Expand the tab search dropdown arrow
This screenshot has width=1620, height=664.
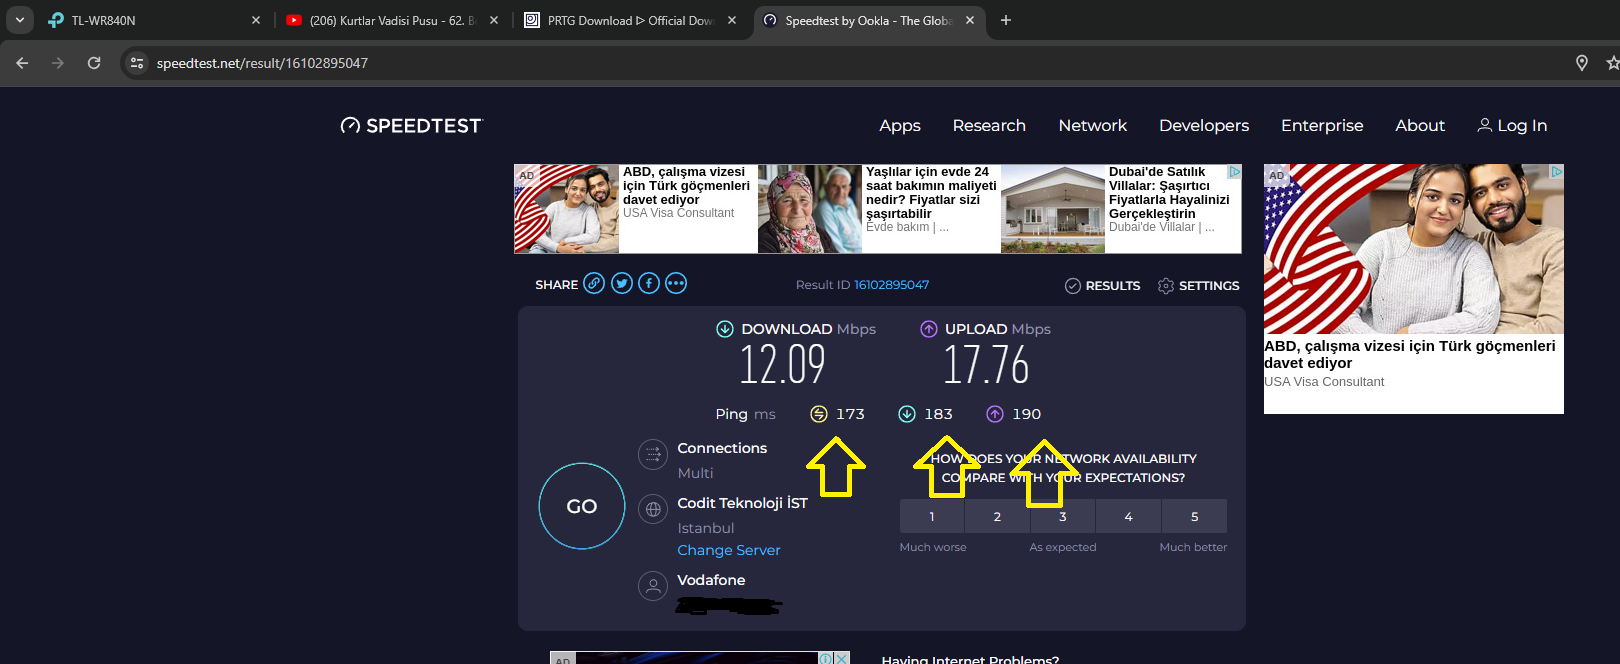[x=20, y=20]
